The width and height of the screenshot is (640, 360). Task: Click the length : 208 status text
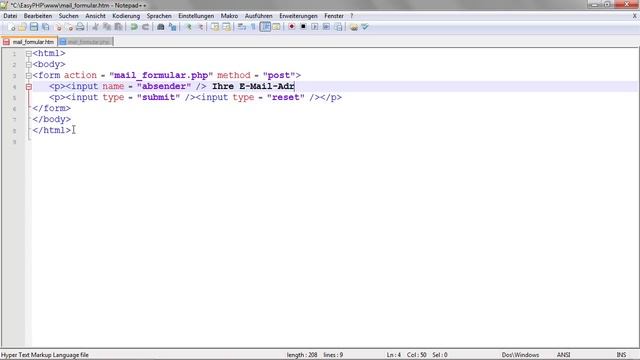(302, 355)
